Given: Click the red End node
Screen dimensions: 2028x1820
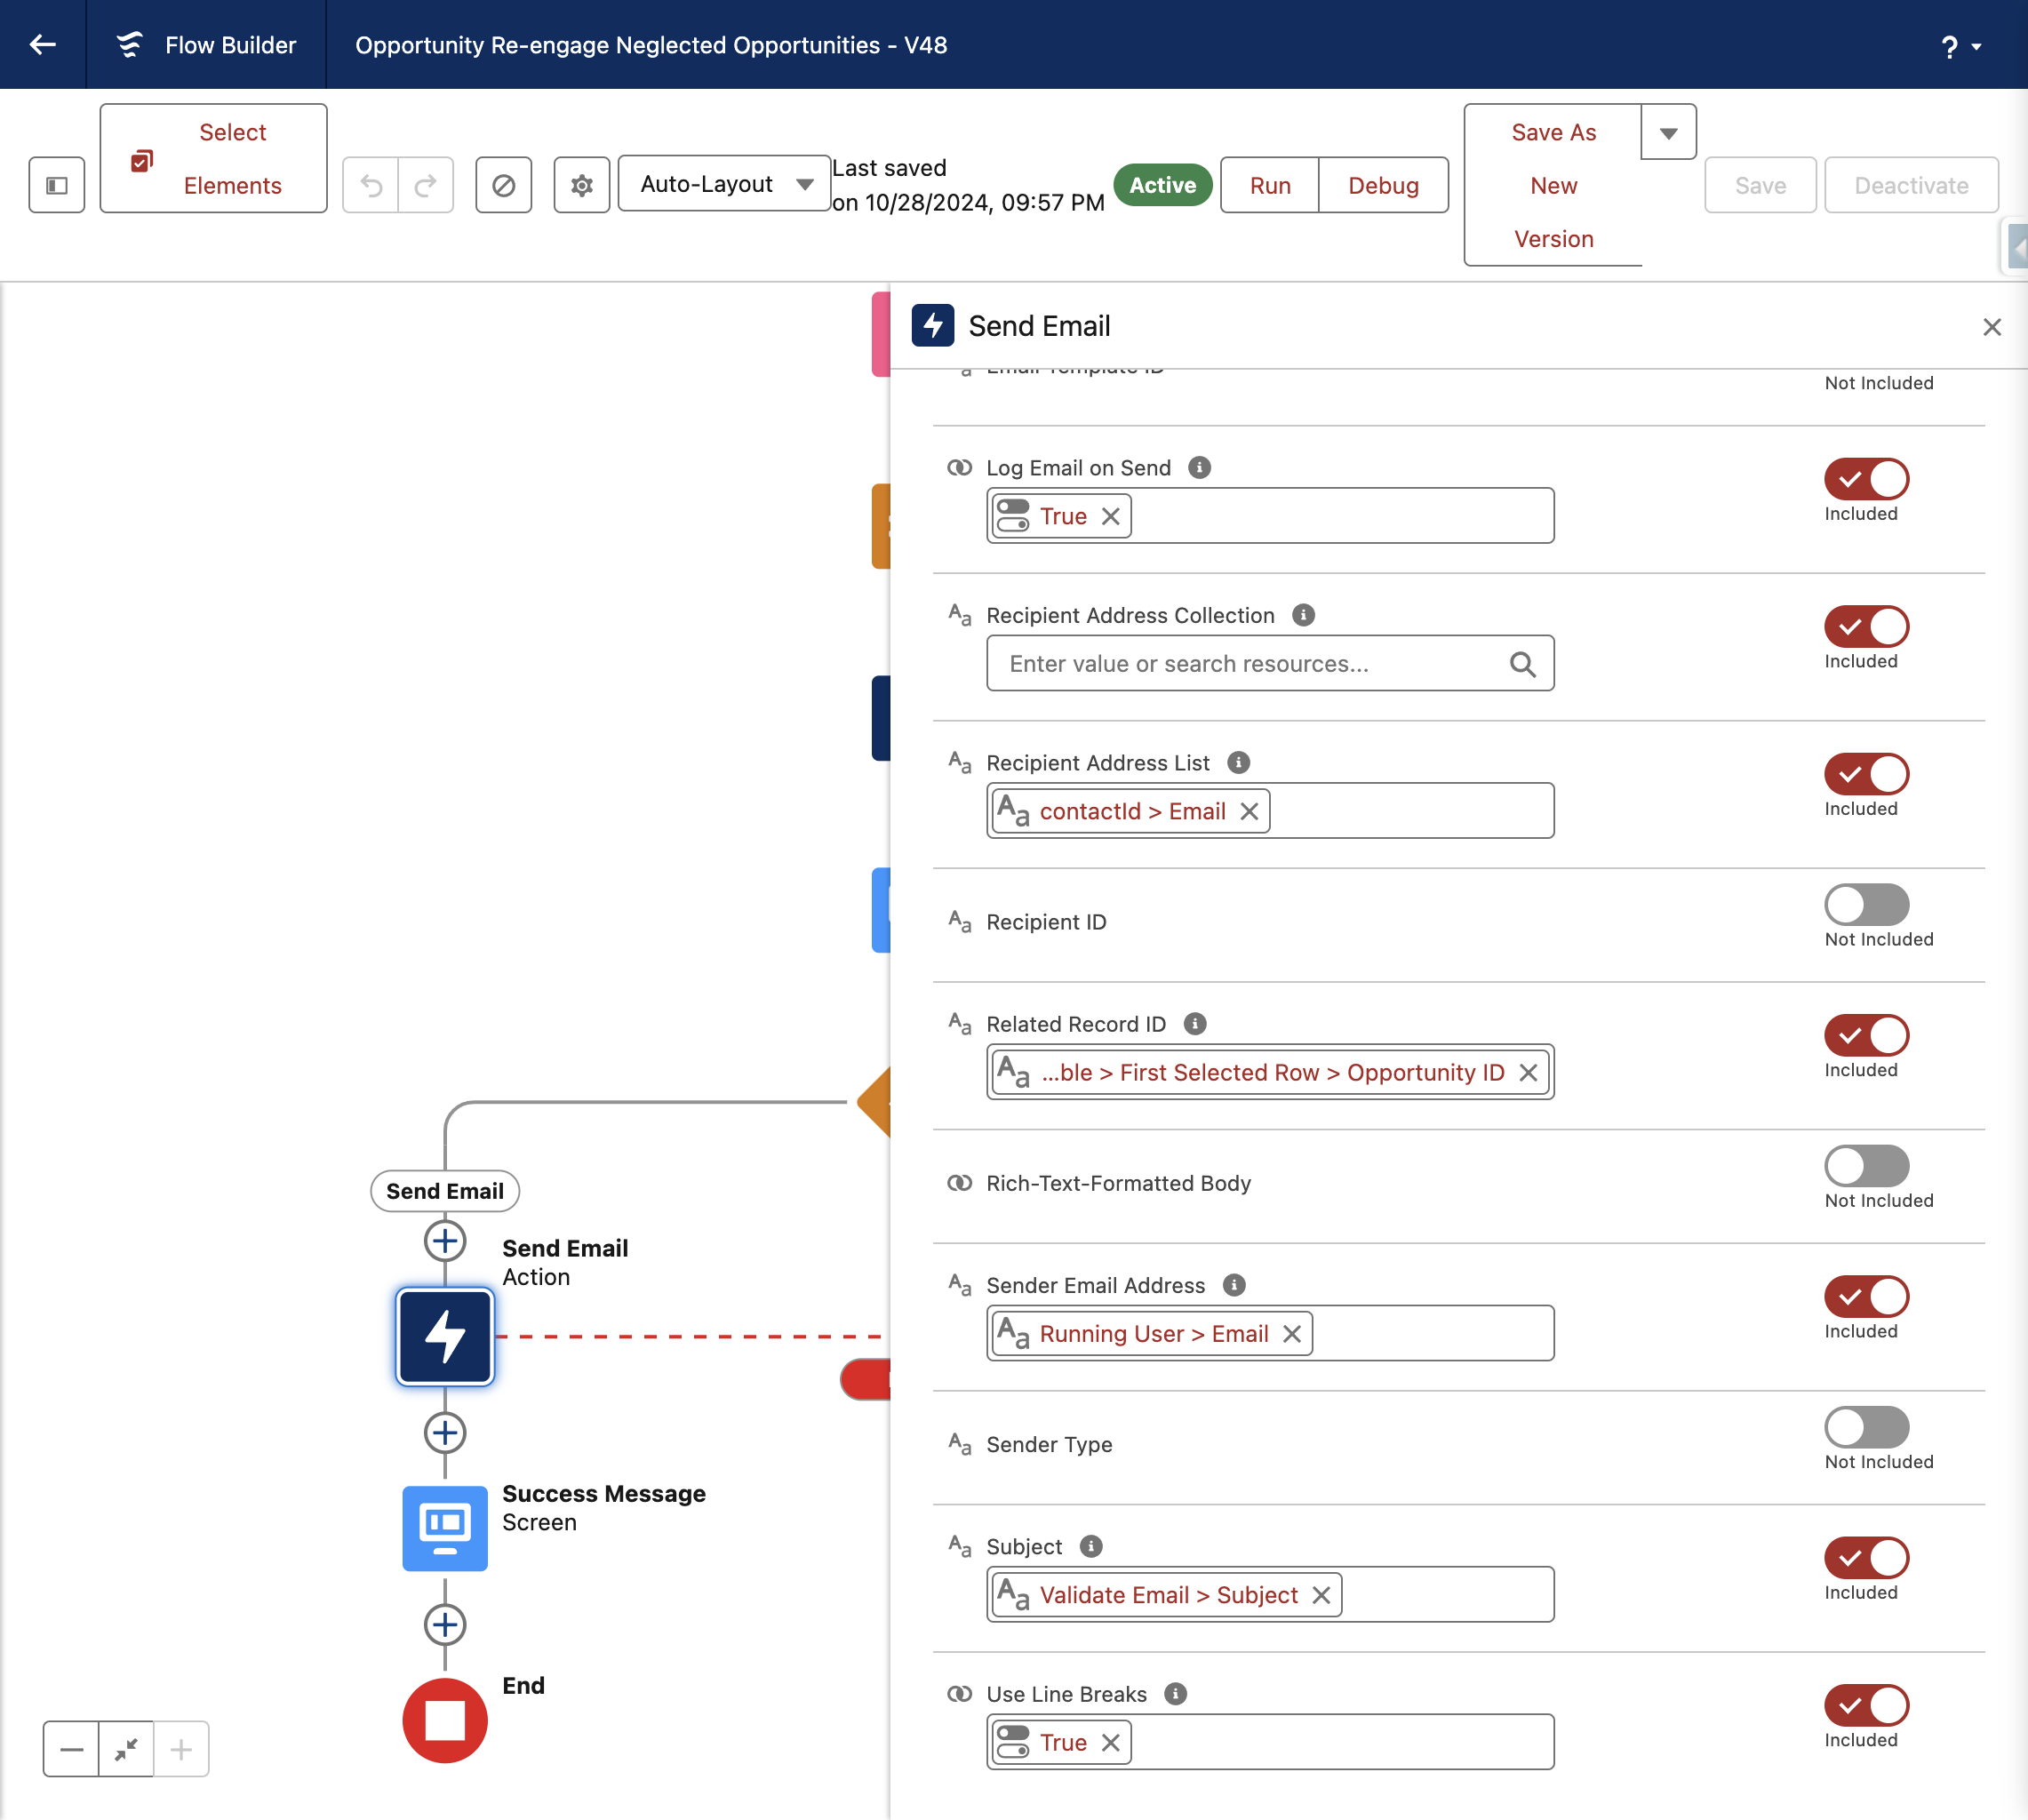Looking at the screenshot, I should pos(445,1720).
